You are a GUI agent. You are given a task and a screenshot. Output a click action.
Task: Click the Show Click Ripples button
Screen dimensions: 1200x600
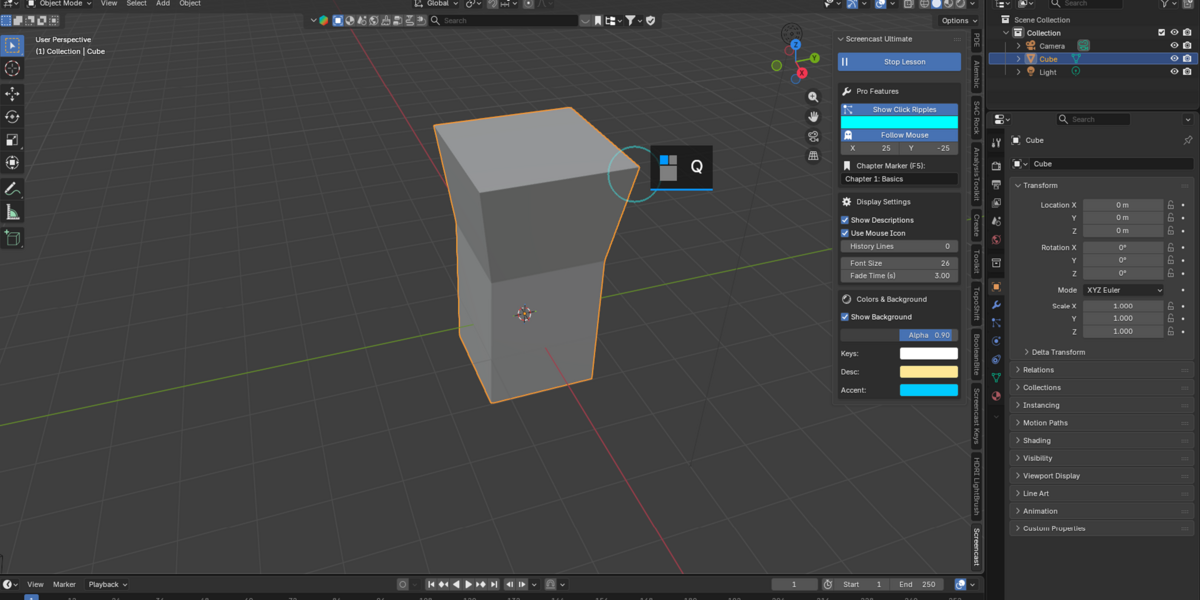click(899, 110)
